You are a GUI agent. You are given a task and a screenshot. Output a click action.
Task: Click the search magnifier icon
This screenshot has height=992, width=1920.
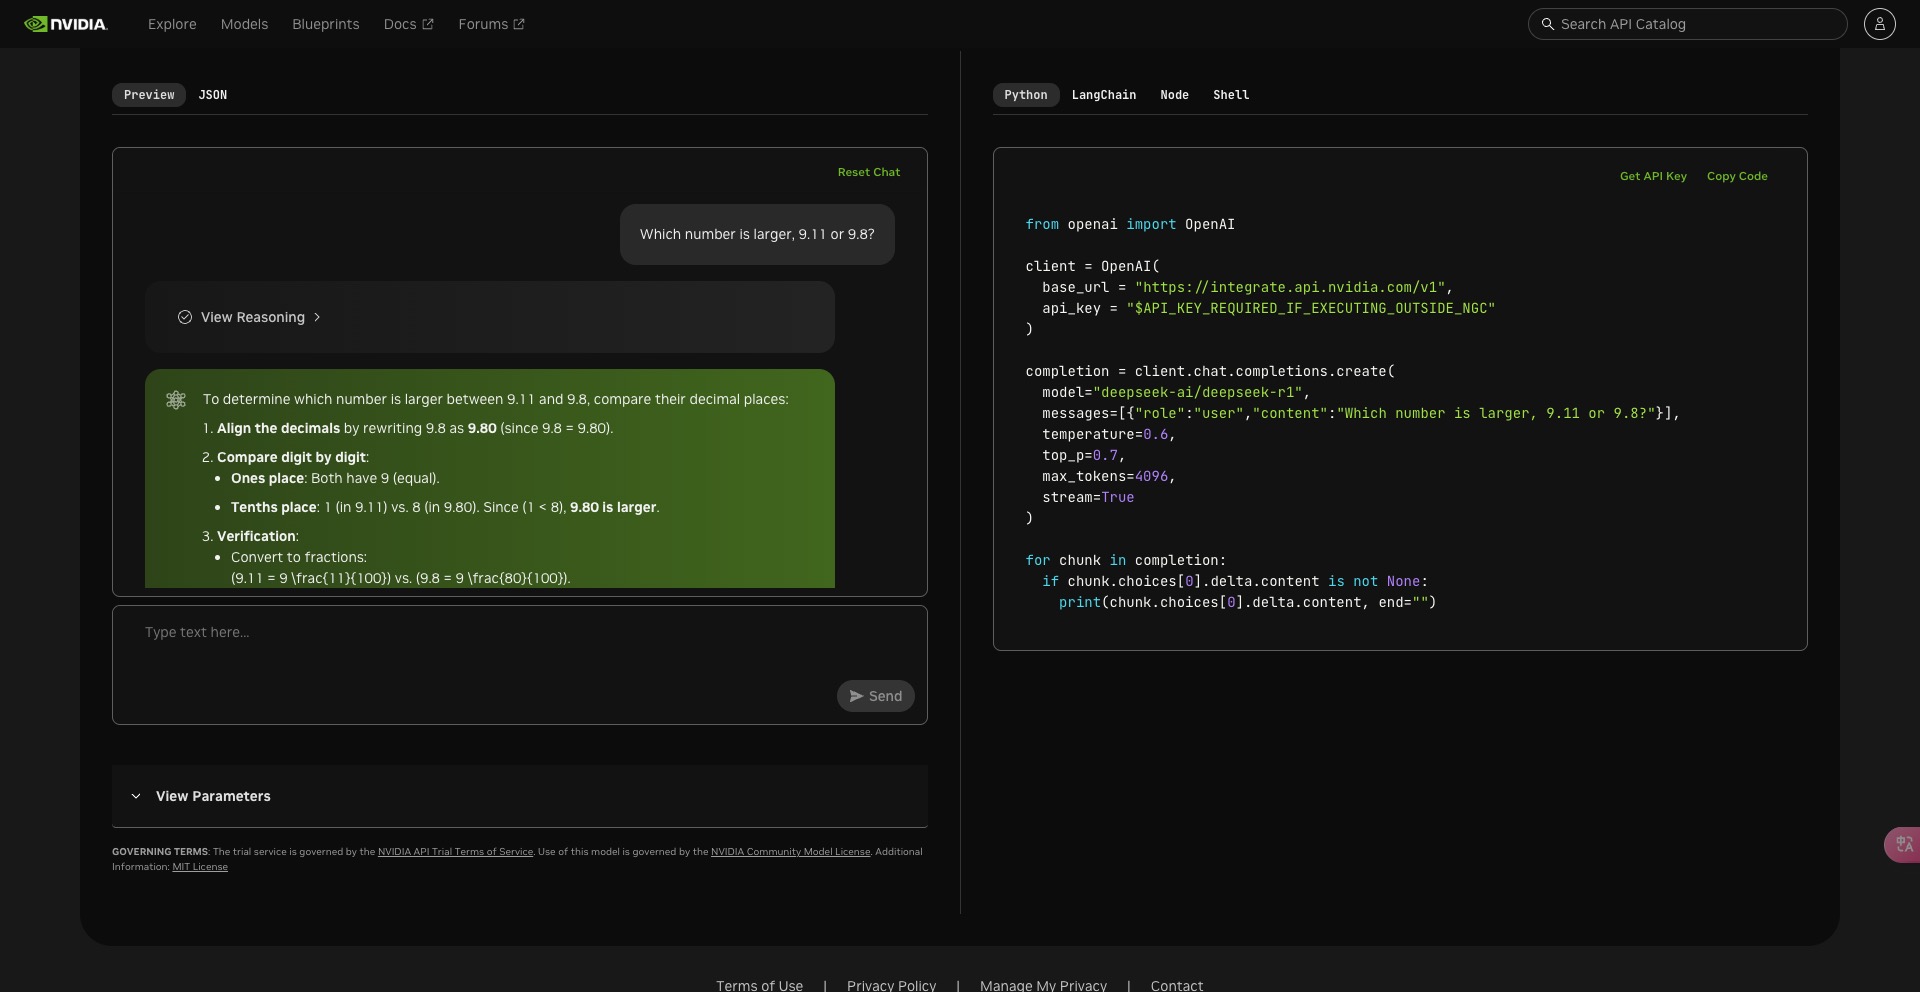click(1547, 24)
